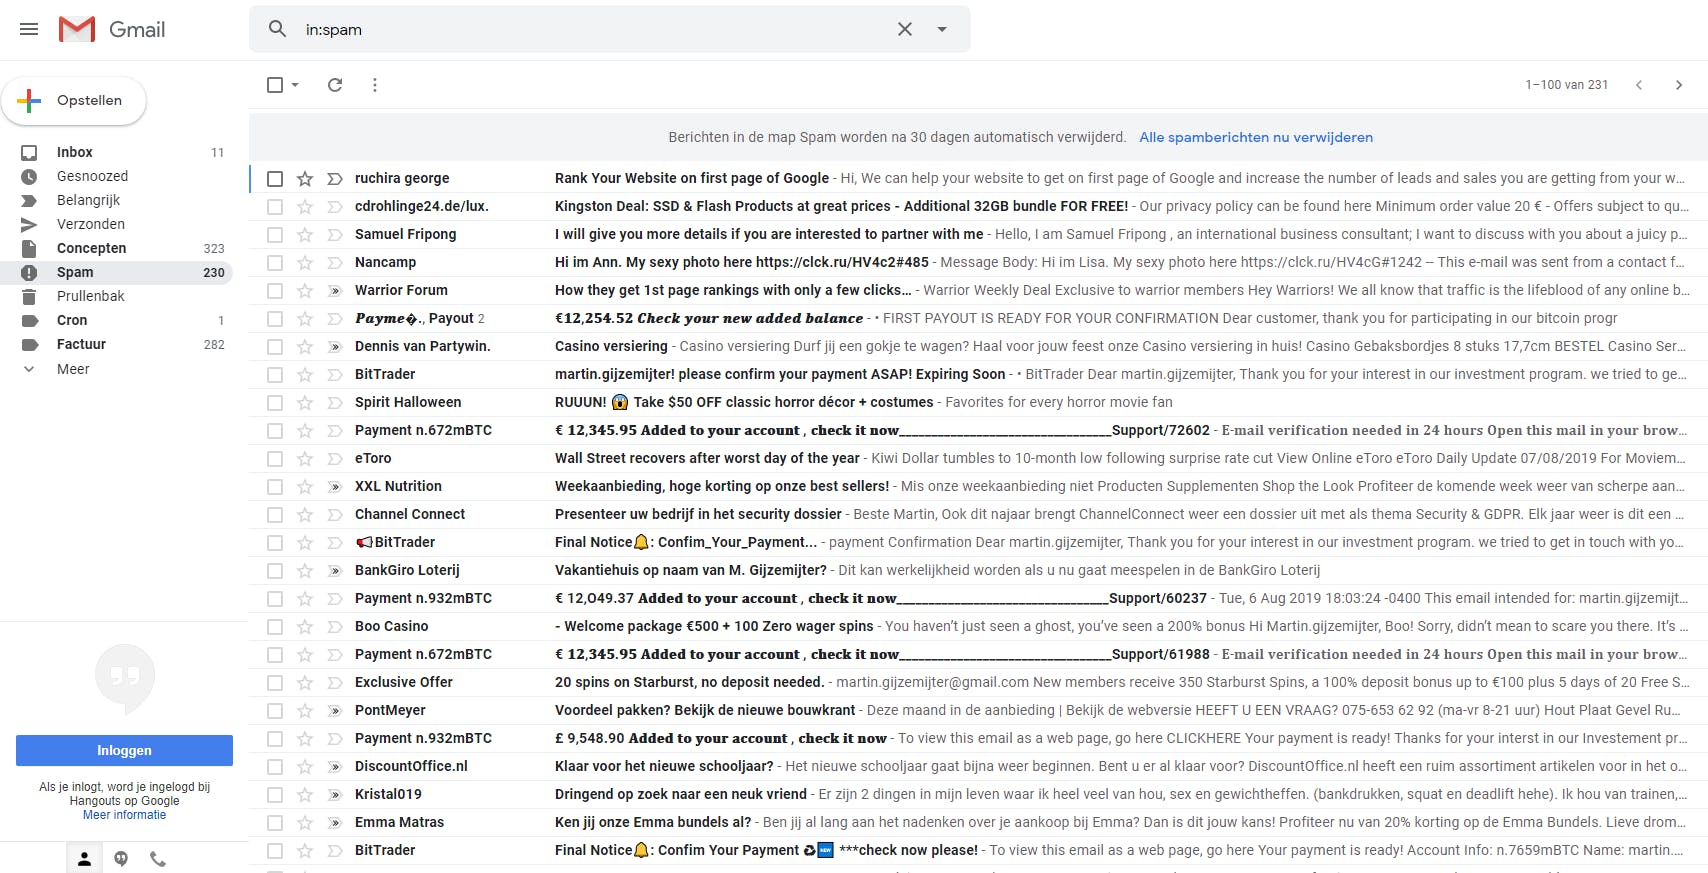Refresh the message list
The height and width of the screenshot is (873, 1708).
(335, 85)
